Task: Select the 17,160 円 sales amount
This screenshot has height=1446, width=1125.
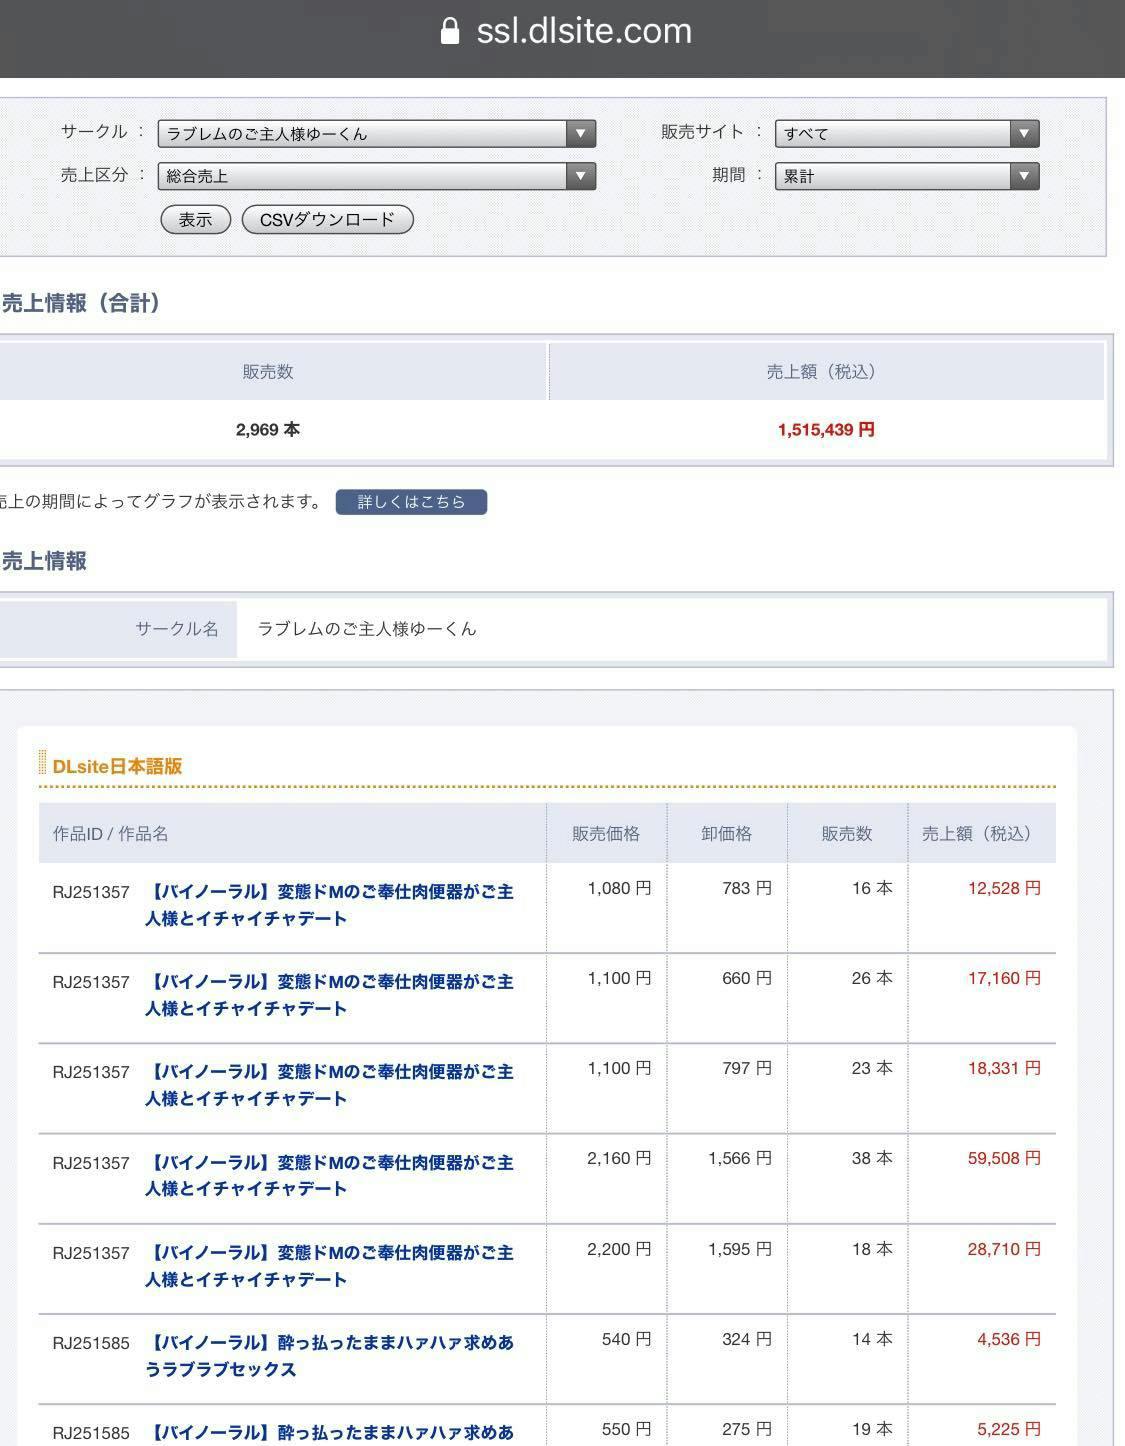Action: 1004,978
